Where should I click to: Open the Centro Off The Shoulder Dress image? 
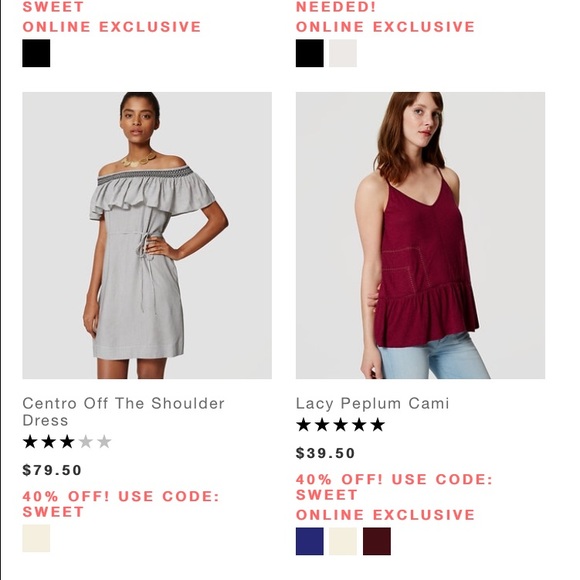147,235
